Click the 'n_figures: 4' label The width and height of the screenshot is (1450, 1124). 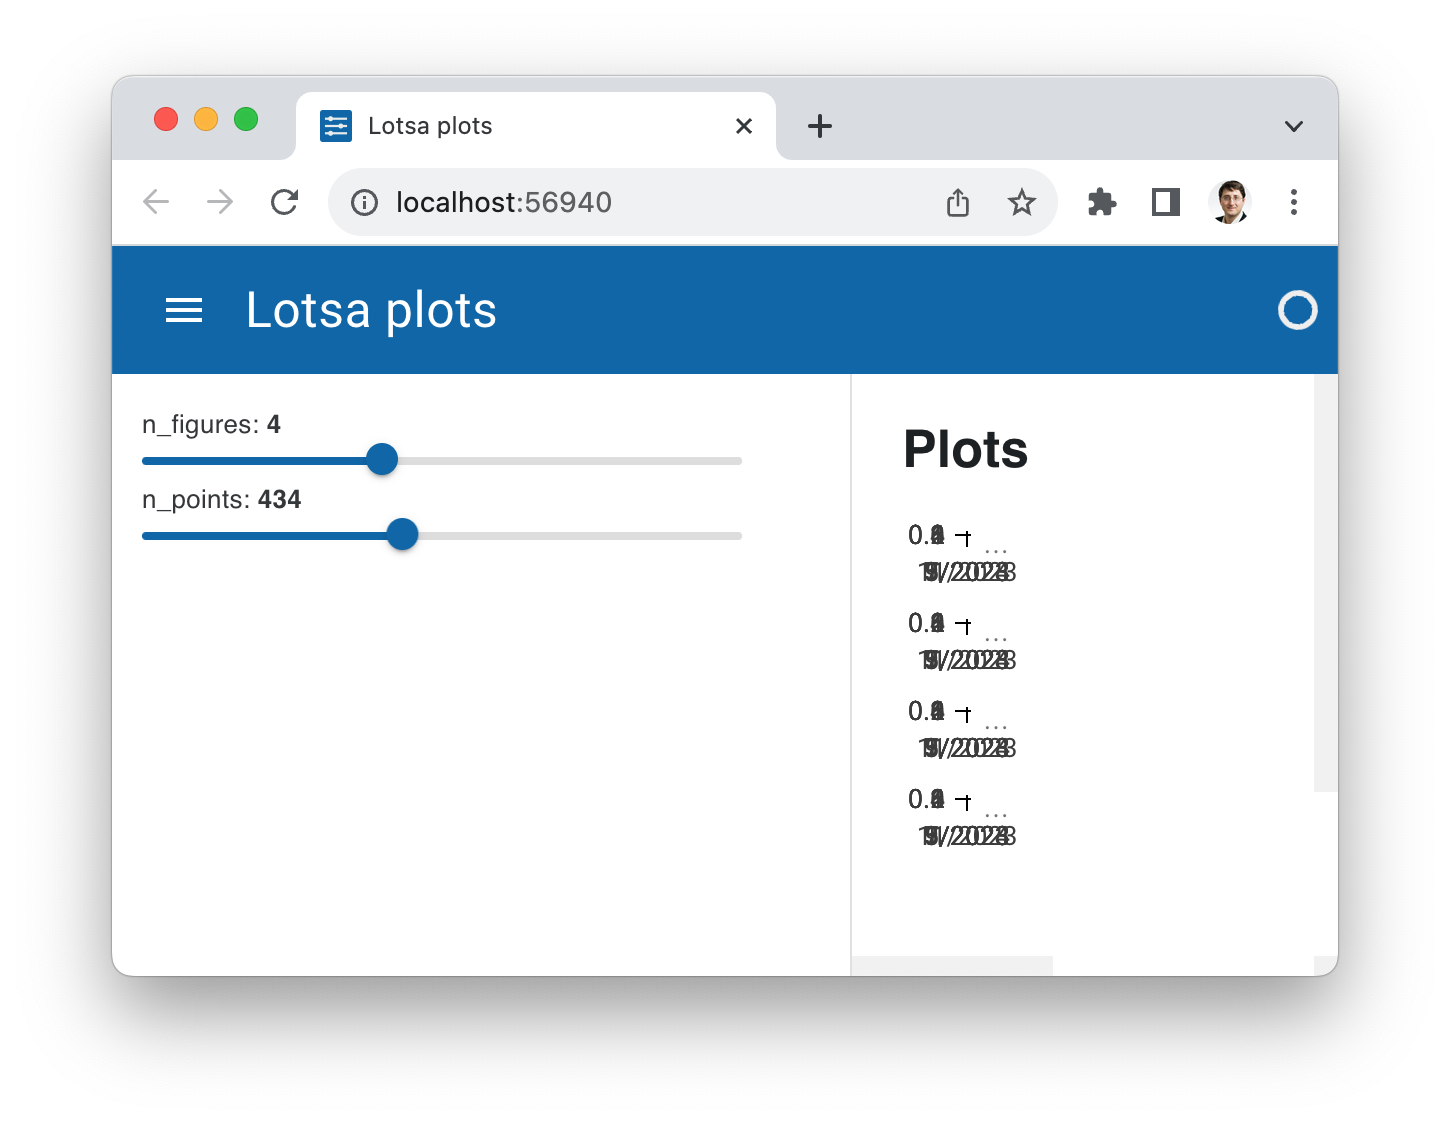coord(211,425)
